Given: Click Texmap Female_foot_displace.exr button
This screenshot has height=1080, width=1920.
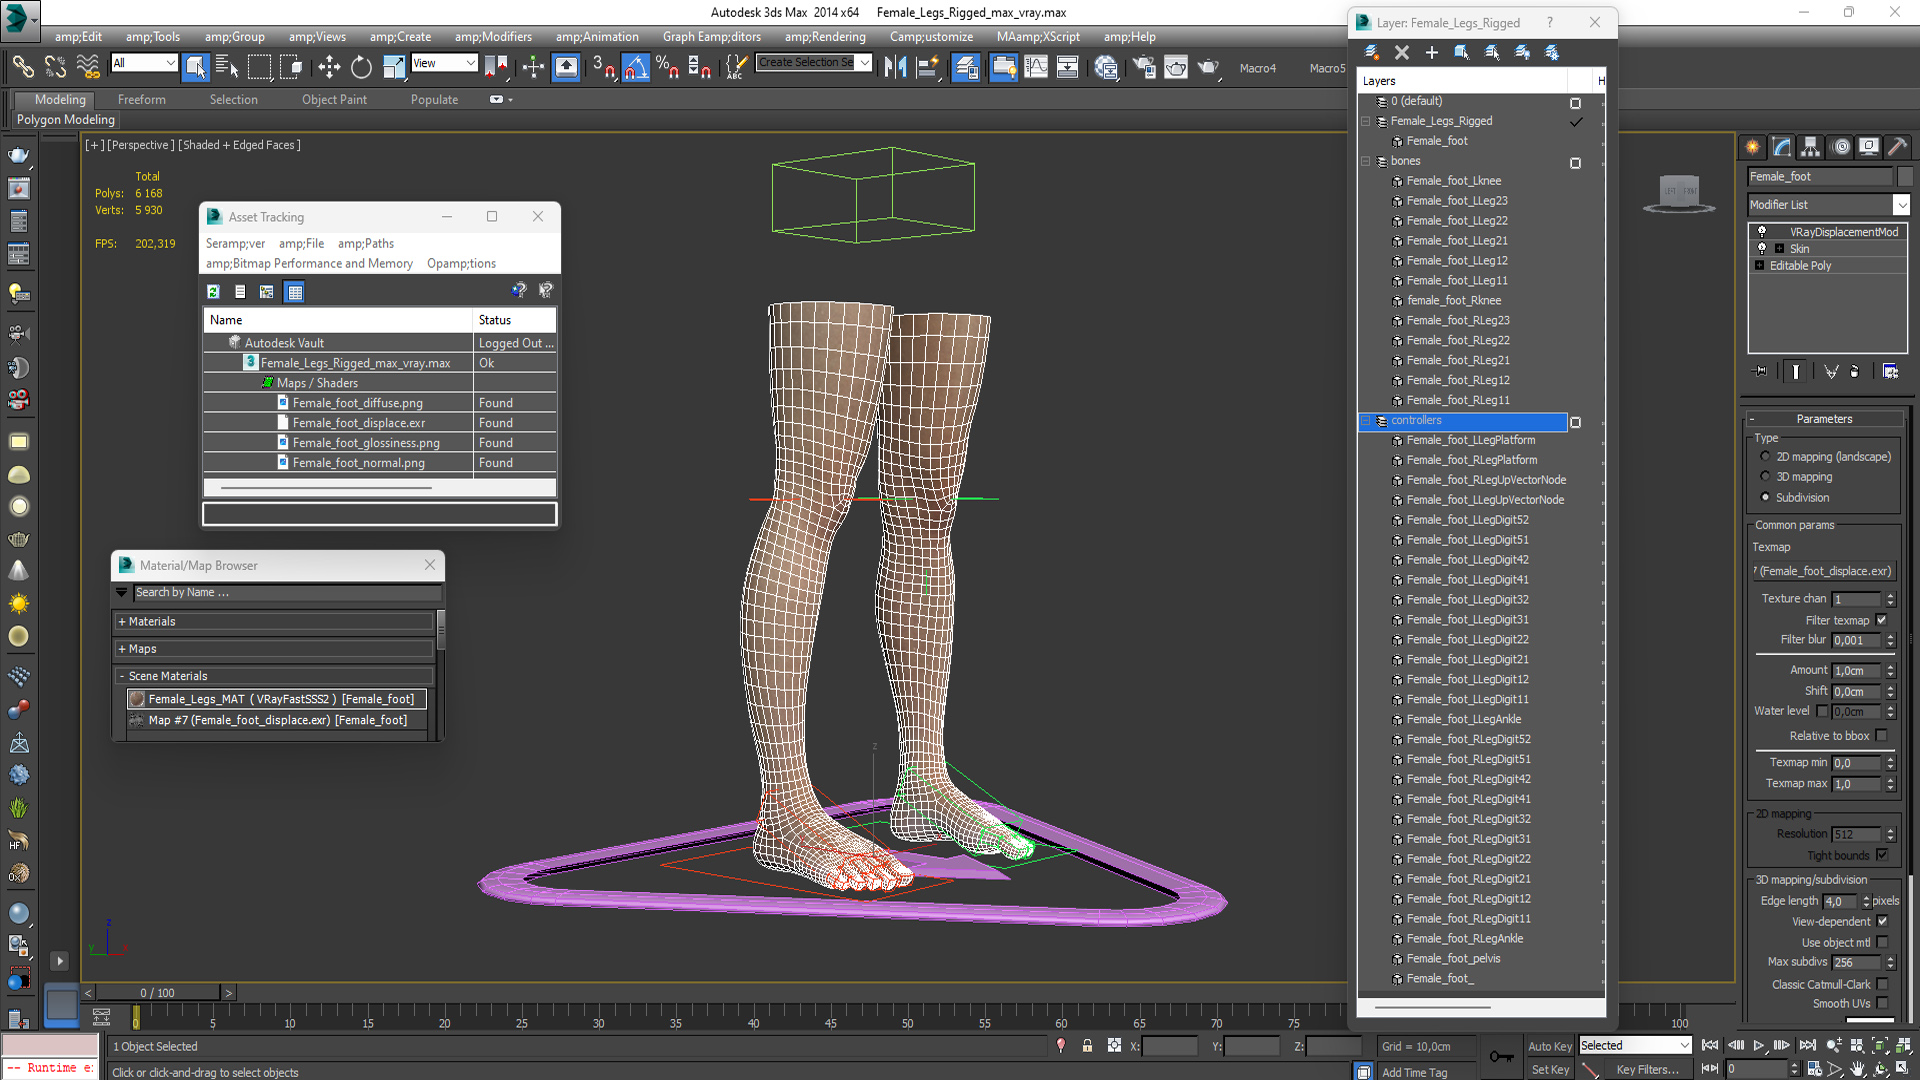Looking at the screenshot, I should 1824,571.
